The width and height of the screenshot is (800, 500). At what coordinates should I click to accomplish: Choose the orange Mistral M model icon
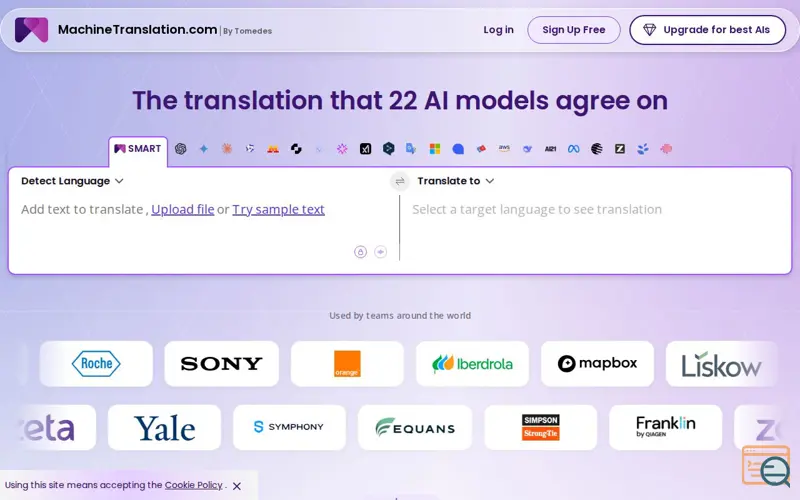click(x=273, y=149)
